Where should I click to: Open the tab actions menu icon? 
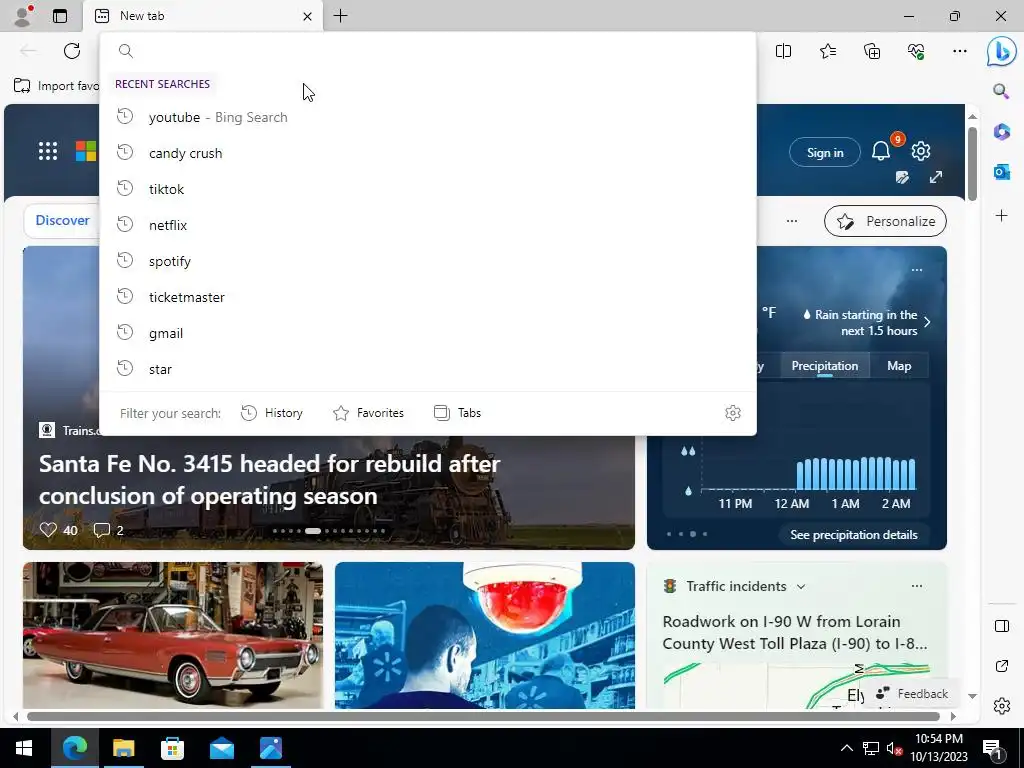tap(60, 16)
